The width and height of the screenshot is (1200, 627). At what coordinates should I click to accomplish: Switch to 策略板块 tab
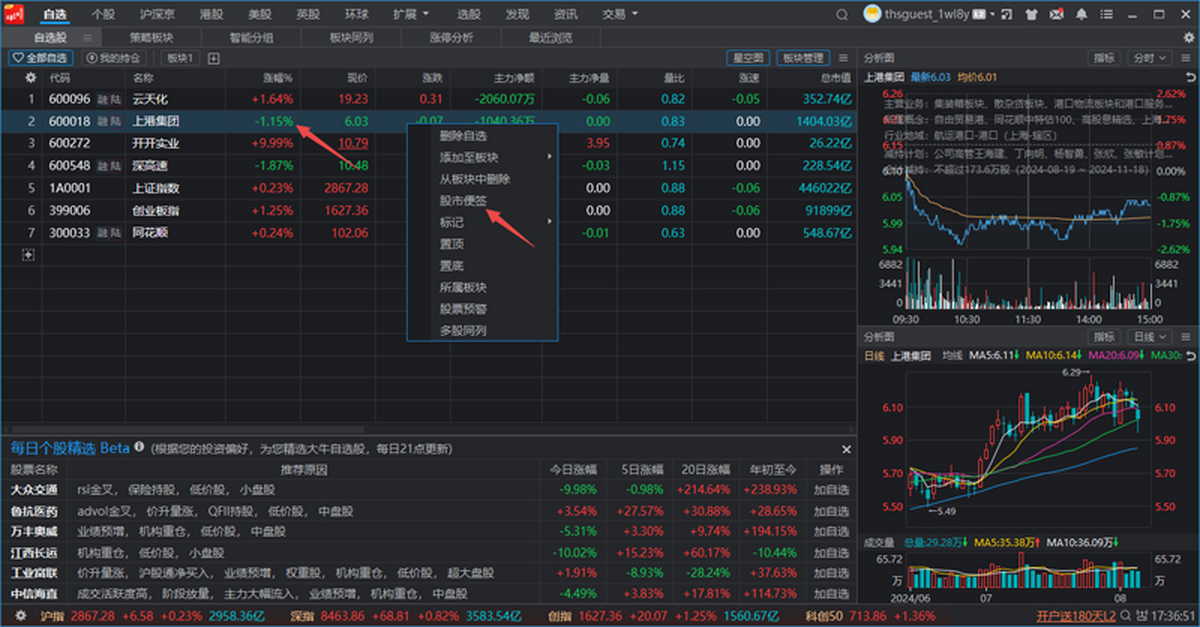[x=151, y=37]
